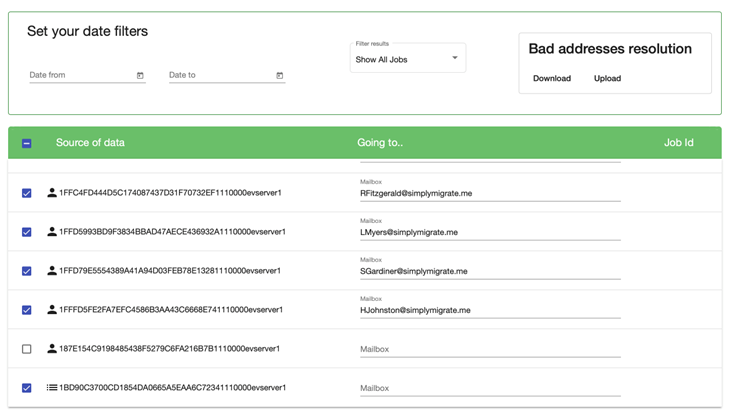731x414 pixels.
Task: Check the box for the 187E154C9198 row
Action: (27, 349)
